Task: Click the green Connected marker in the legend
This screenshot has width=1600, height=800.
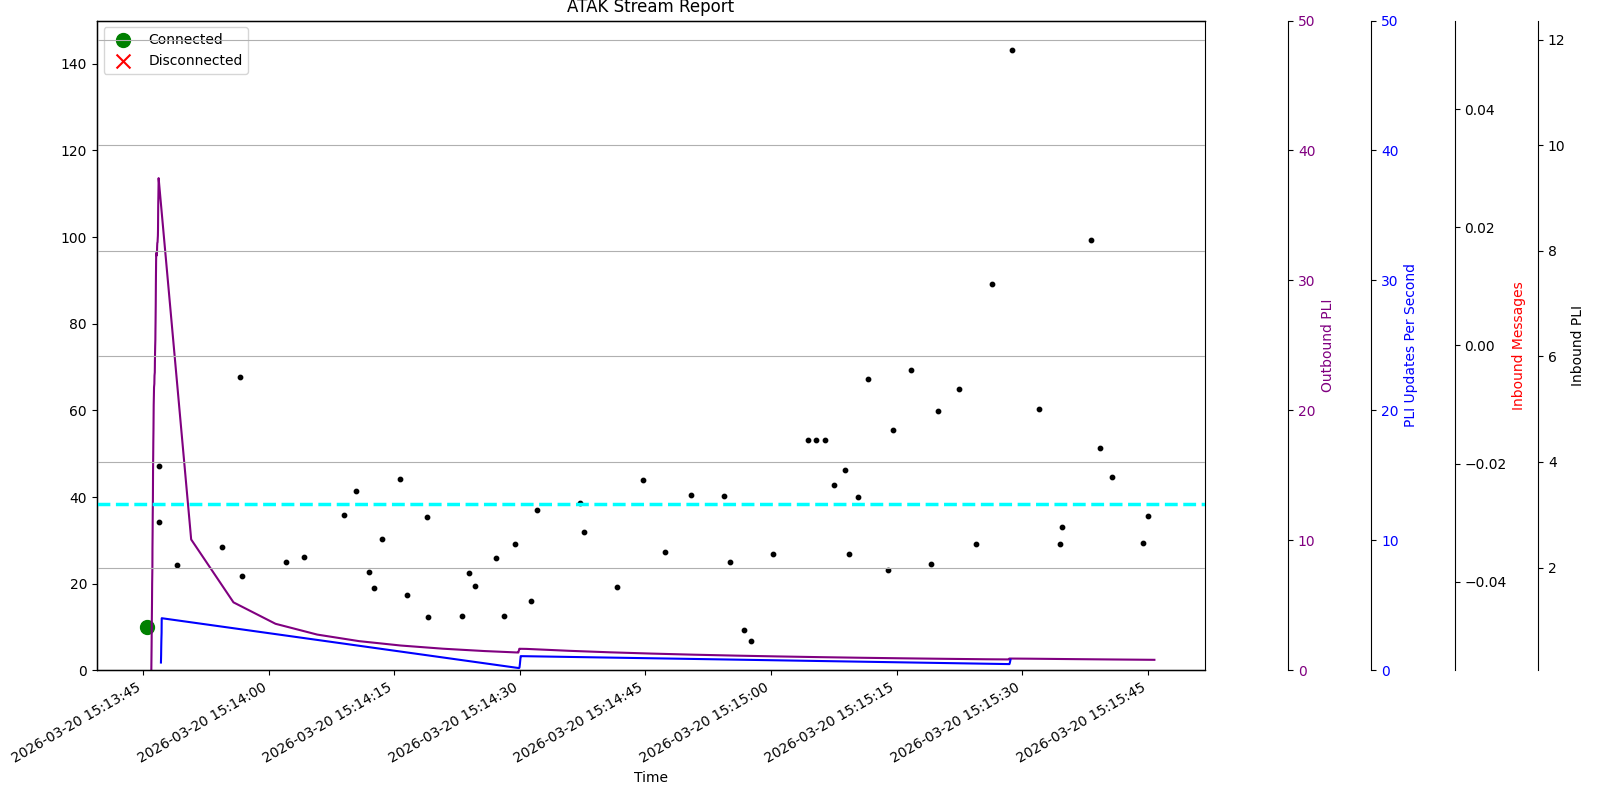Action: tap(123, 40)
